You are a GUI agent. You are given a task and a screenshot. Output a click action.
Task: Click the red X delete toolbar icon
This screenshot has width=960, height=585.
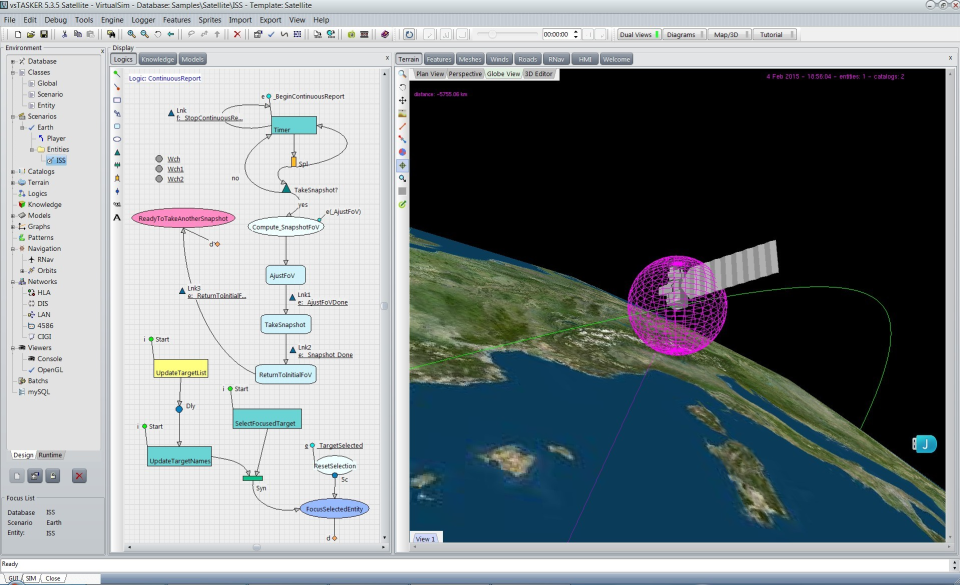coord(237,34)
